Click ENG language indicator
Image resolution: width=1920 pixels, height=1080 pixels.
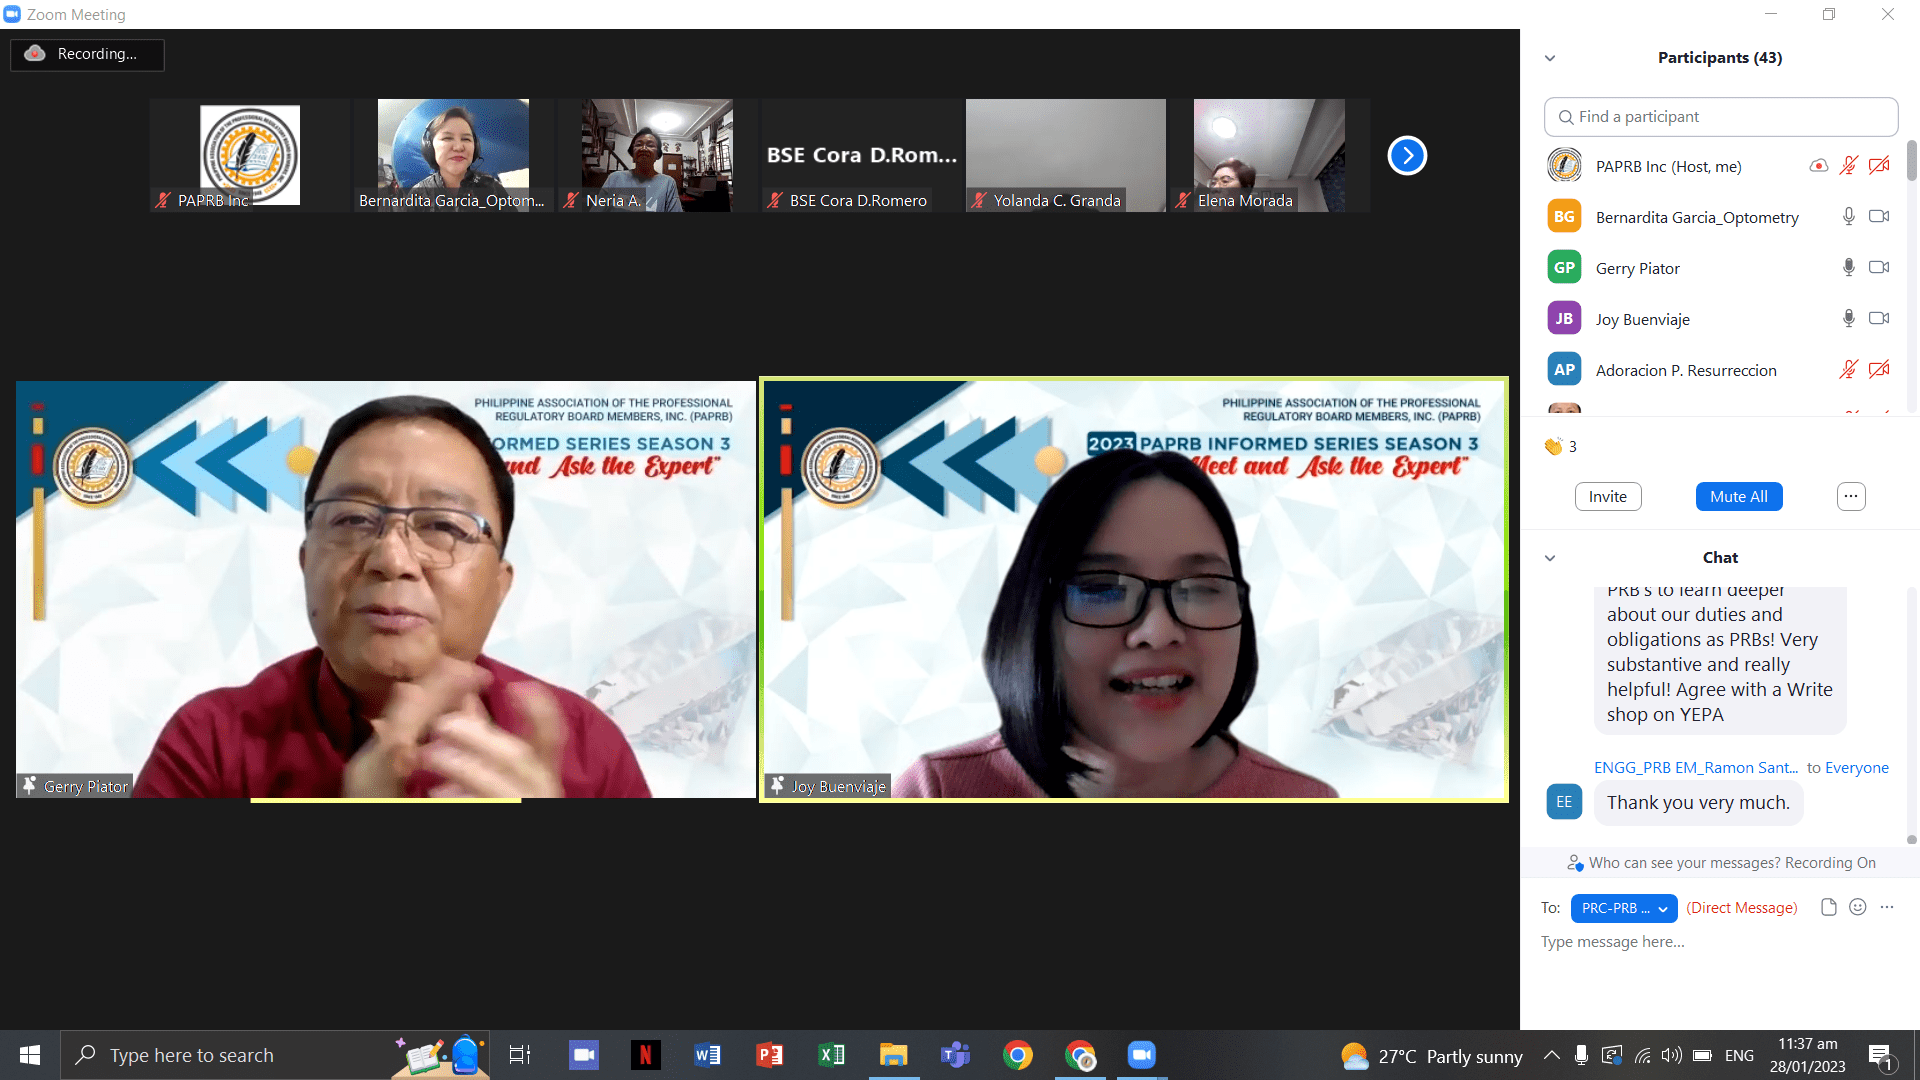click(1739, 1056)
